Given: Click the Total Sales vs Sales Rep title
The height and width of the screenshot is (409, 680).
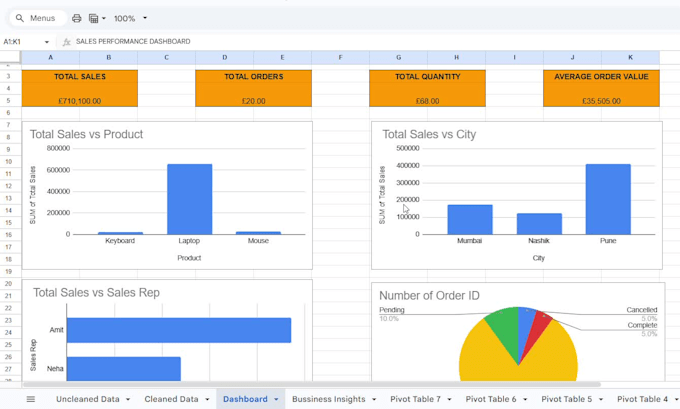Looking at the screenshot, I should (96, 293).
